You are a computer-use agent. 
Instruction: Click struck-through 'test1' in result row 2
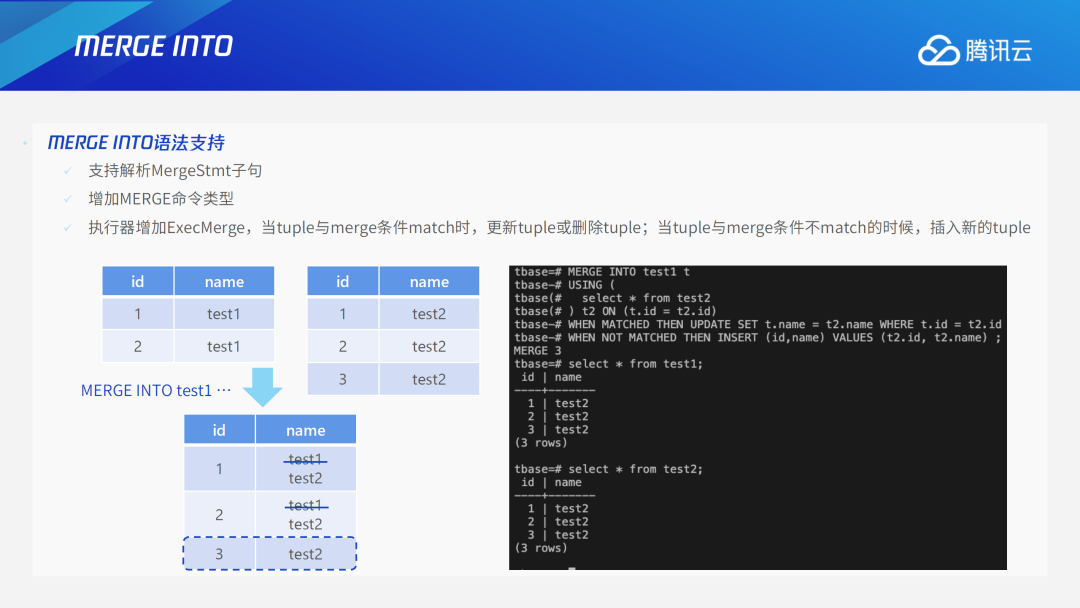pyautogui.click(x=306, y=505)
